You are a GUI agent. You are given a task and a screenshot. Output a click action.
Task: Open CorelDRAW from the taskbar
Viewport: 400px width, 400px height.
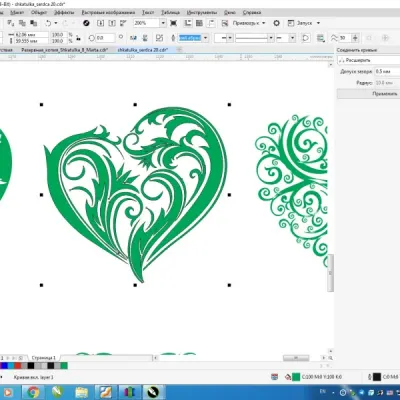click(58, 392)
